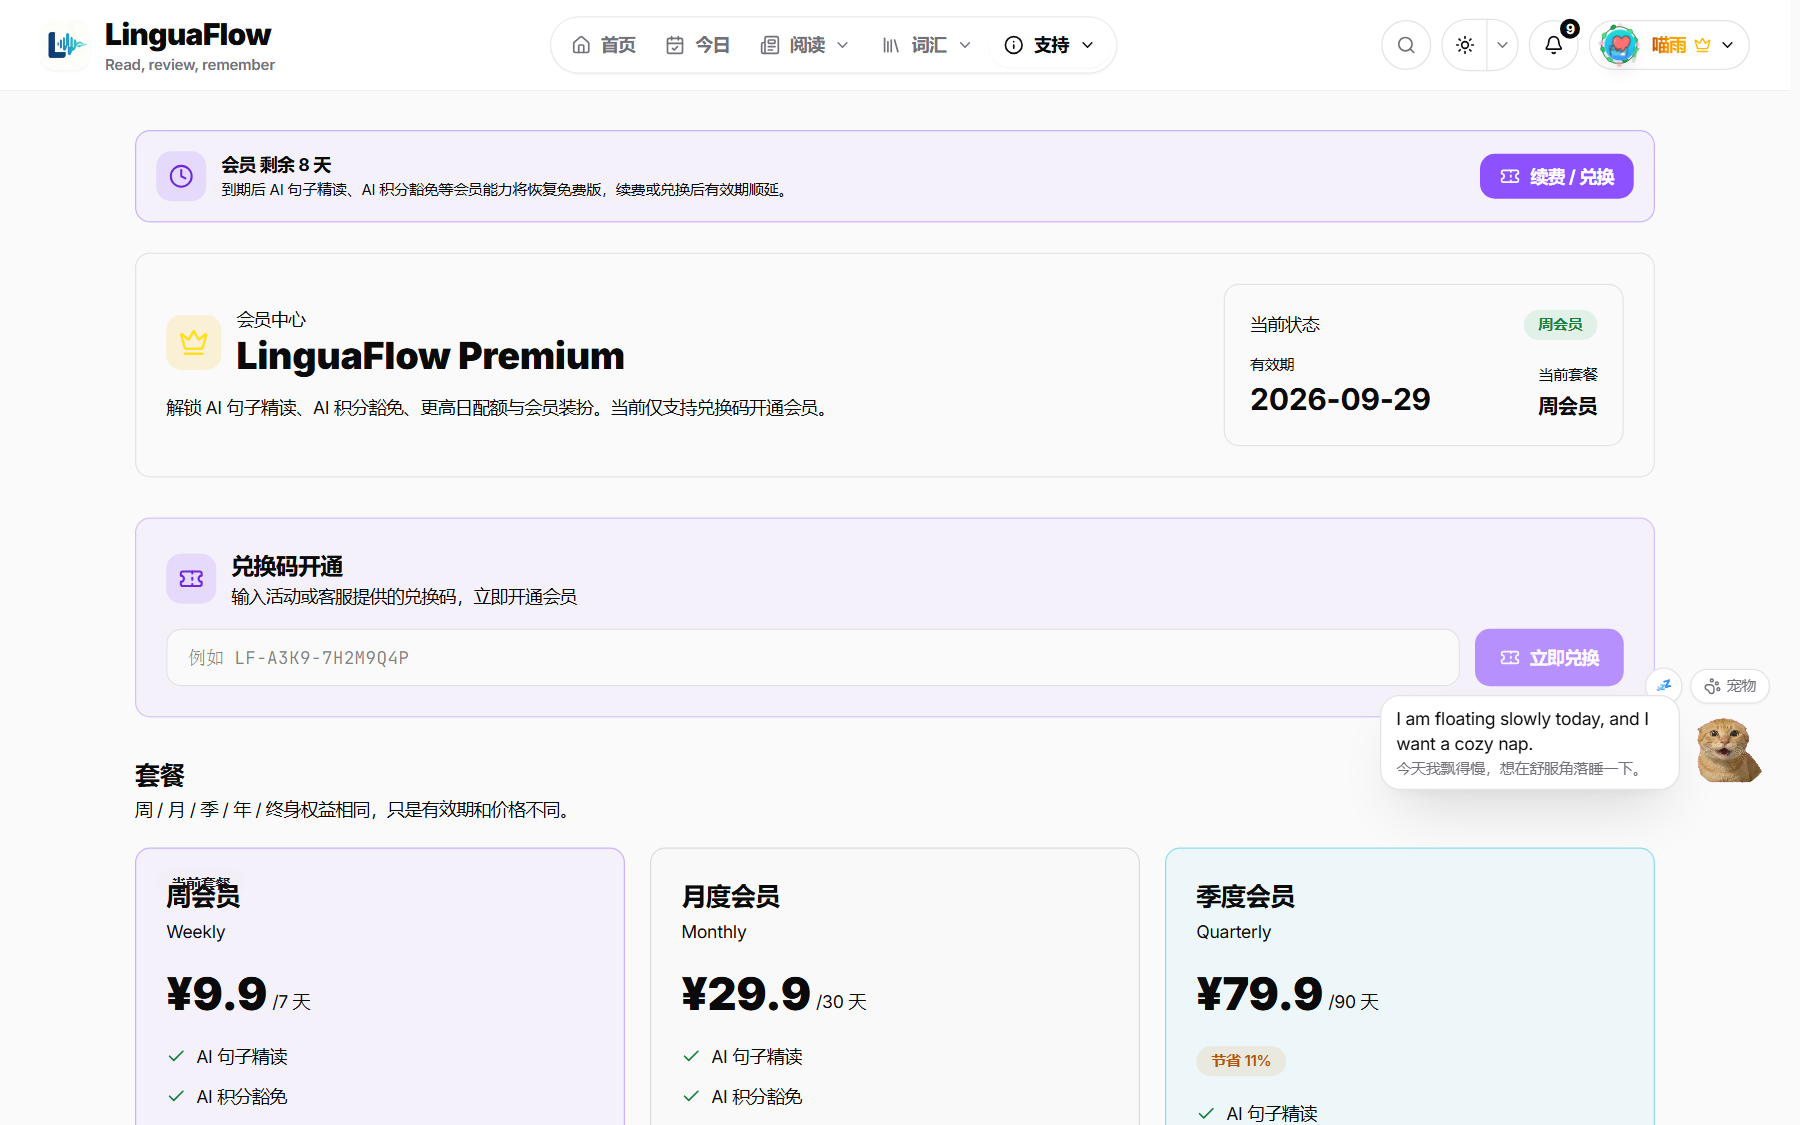Select the 季度会员 plan title
The height and width of the screenshot is (1125, 1800).
coord(1246,896)
